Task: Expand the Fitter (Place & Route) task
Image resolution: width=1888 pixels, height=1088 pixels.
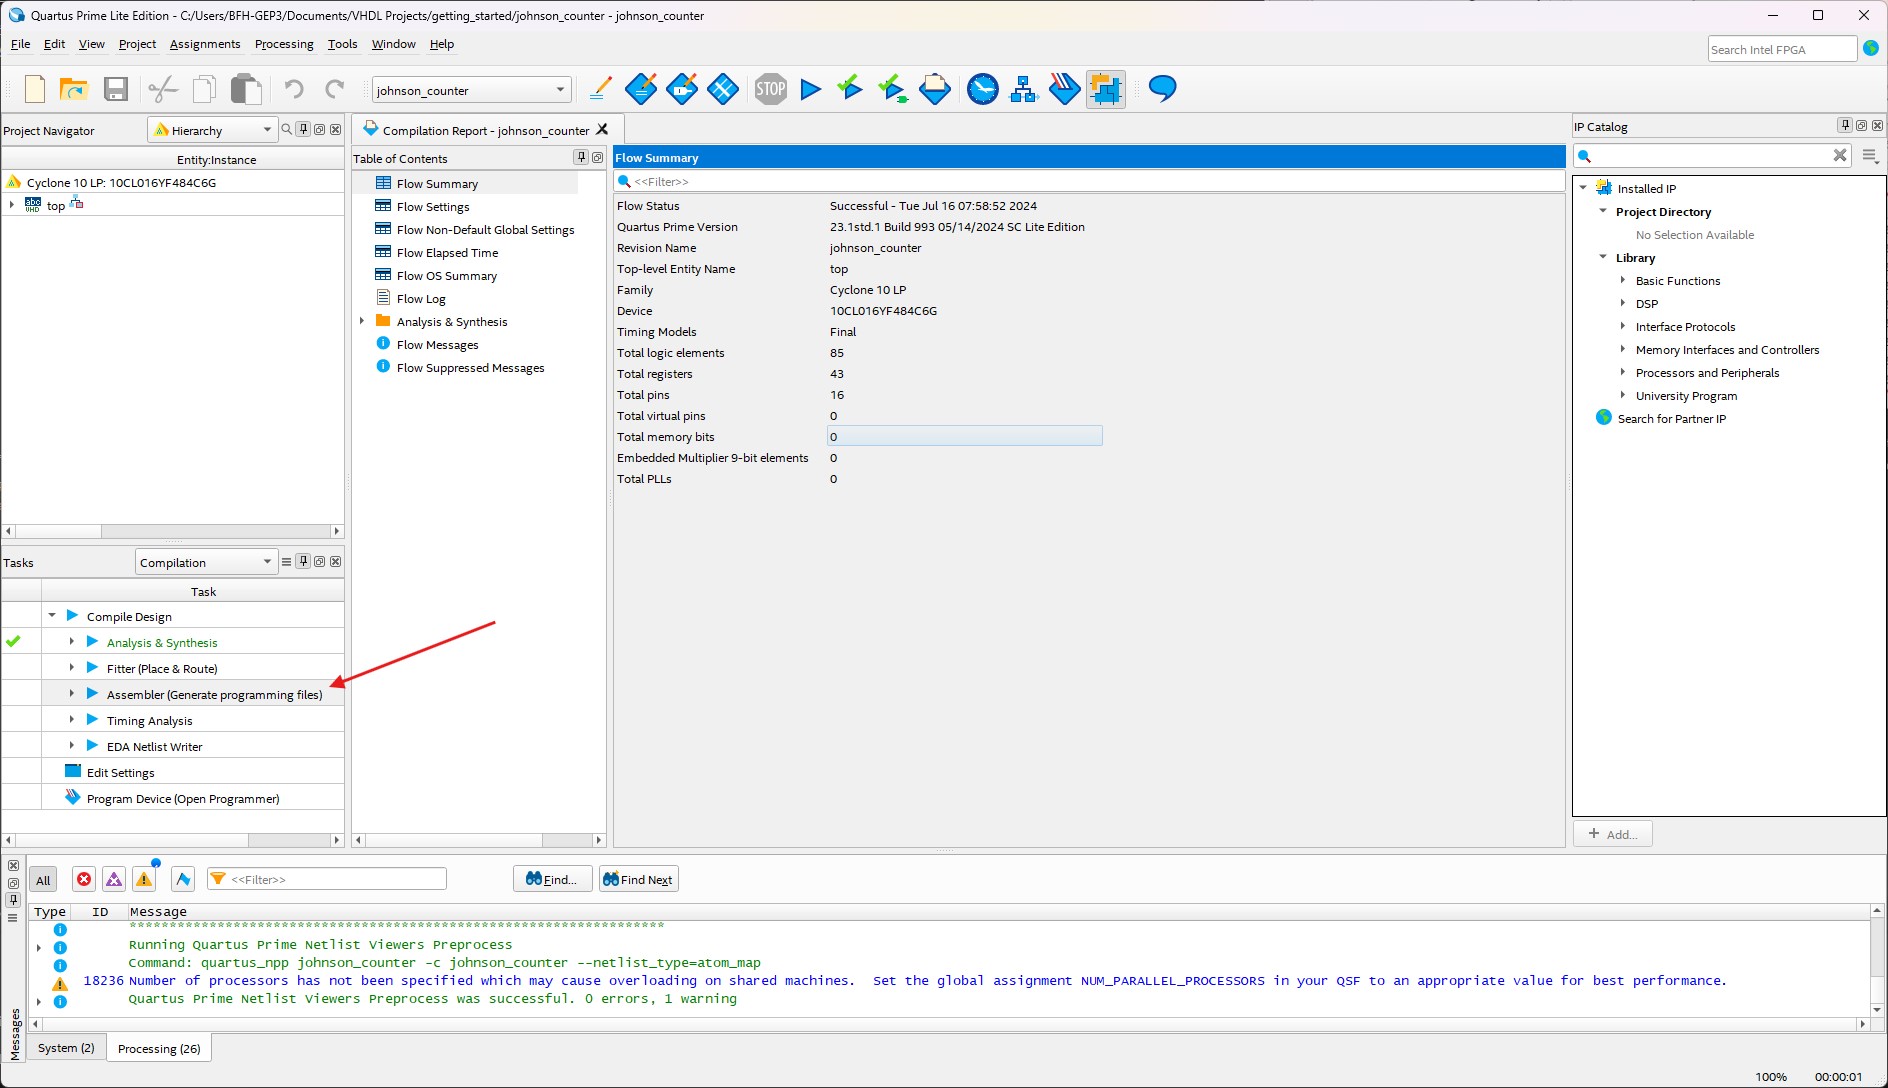Action: point(72,667)
